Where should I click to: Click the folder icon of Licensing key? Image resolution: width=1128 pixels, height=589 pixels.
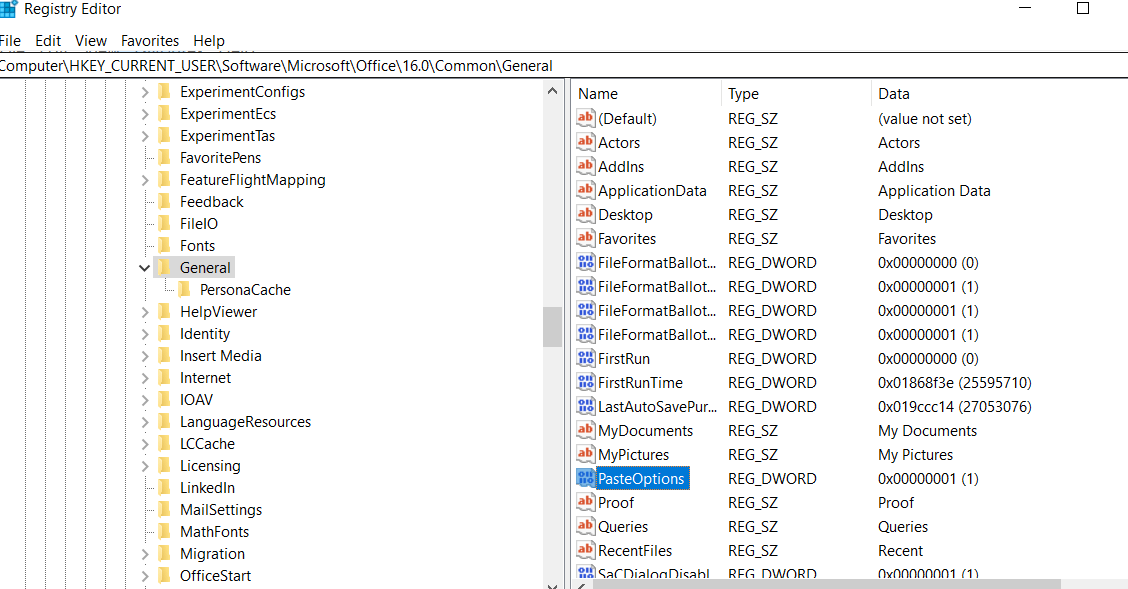(x=165, y=465)
